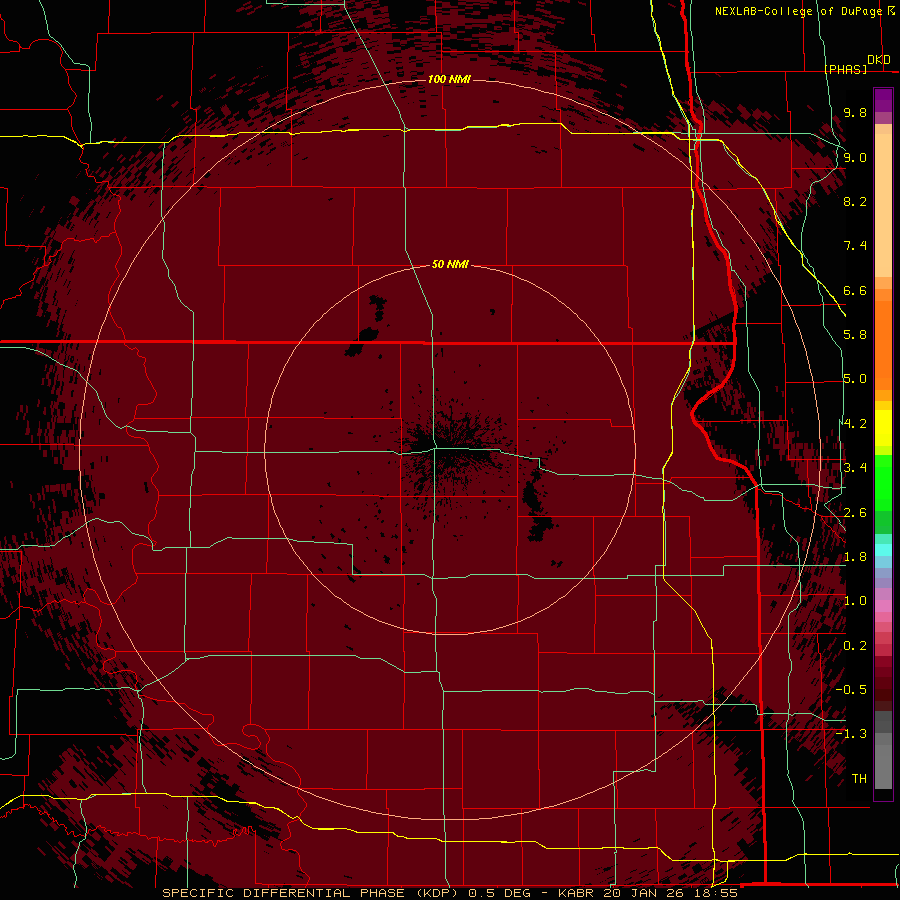Click the 8.2 scale value

(x=855, y=201)
